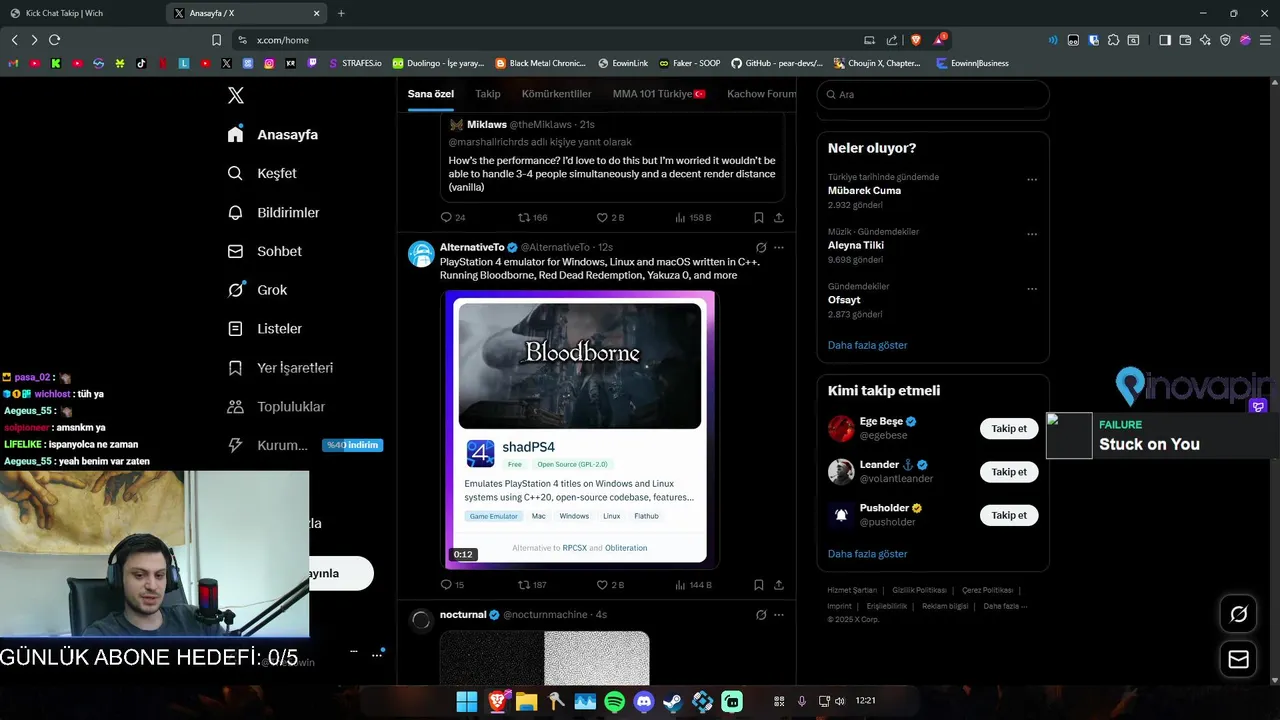Open Discord from the Windows taskbar
Screen dimensions: 1280x720
pos(643,702)
